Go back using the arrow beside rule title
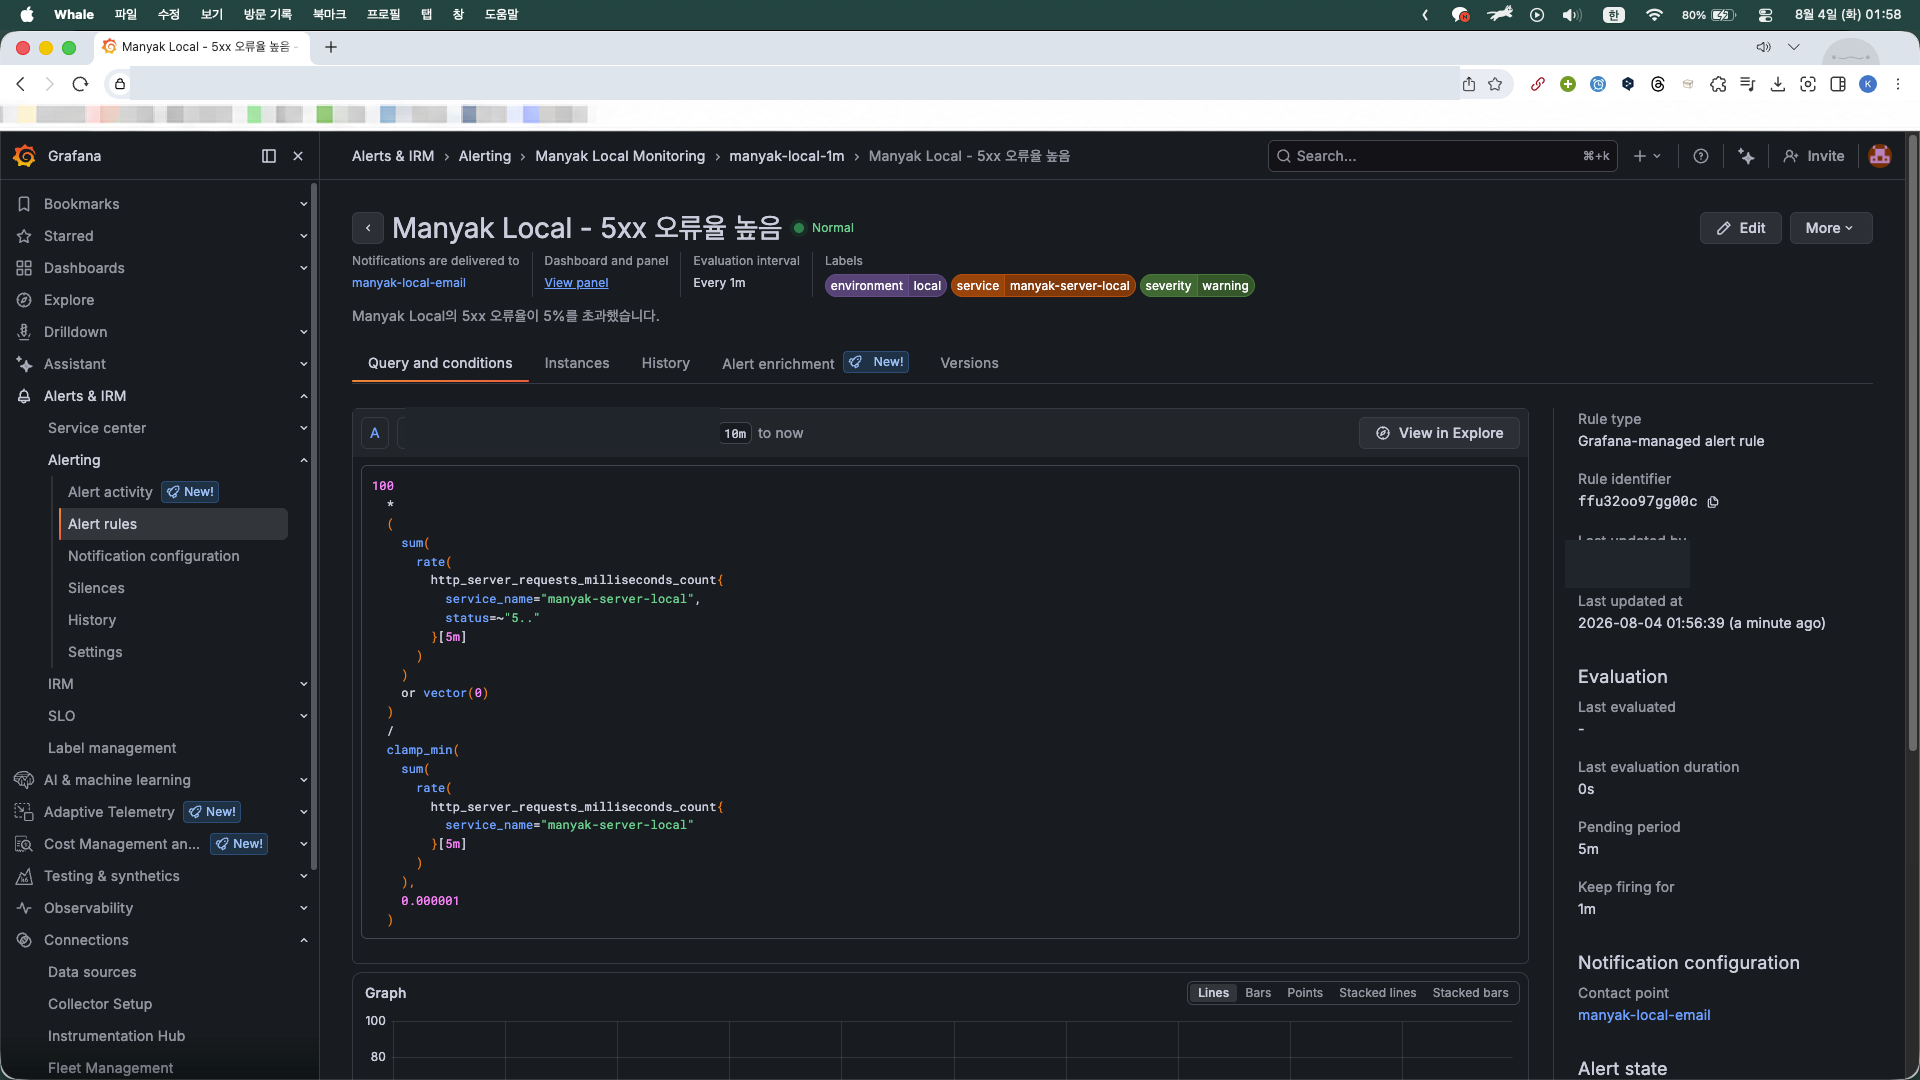Screen dimensions: 1920x1080 point(368,228)
